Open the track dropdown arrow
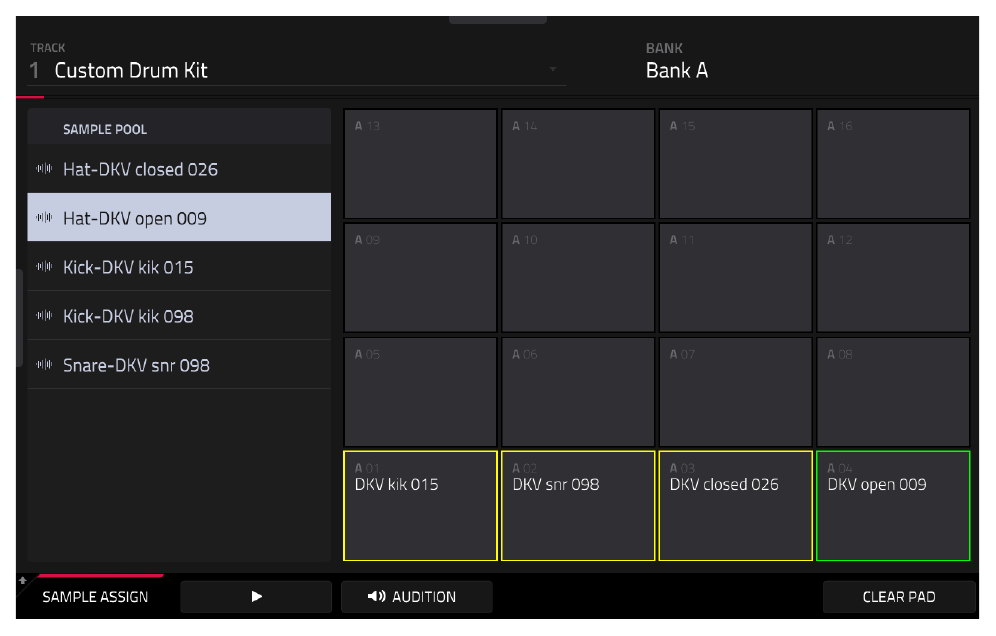Image resolution: width=996 pixels, height=636 pixels. (553, 69)
